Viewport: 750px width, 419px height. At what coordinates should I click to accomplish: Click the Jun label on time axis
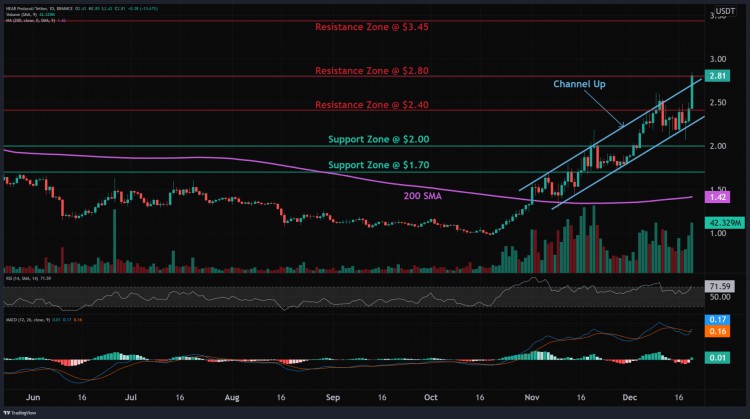coord(33,397)
